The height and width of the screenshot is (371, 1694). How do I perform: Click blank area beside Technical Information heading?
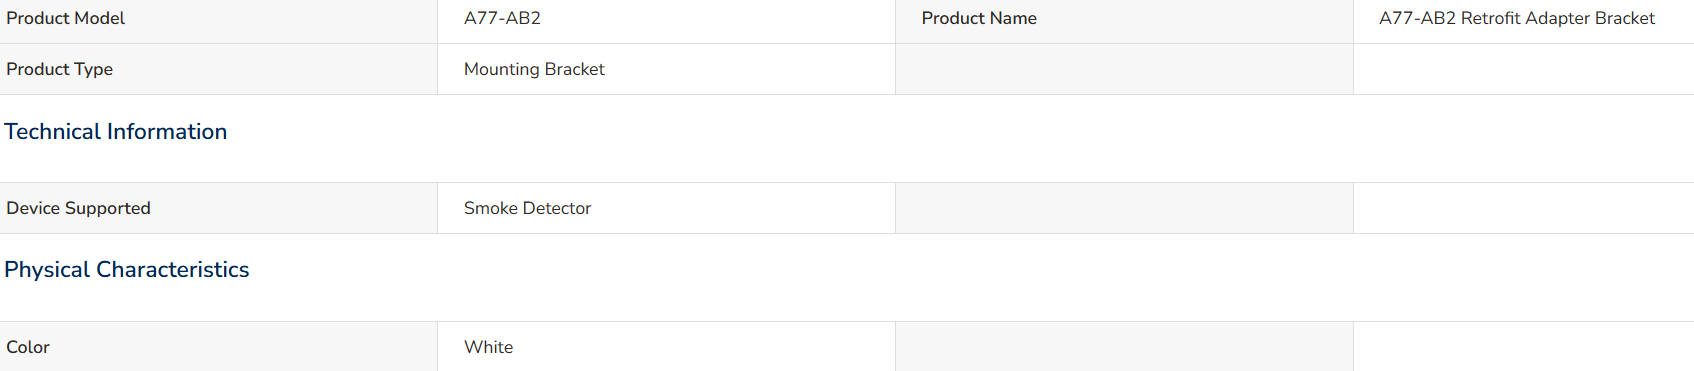960,138
